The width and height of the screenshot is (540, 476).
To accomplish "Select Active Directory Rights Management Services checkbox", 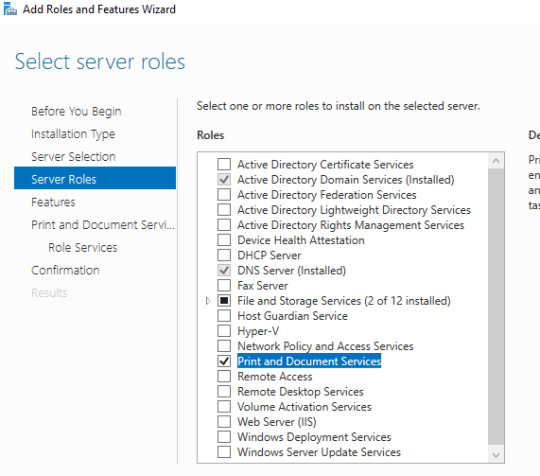I will tap(224, 225).
